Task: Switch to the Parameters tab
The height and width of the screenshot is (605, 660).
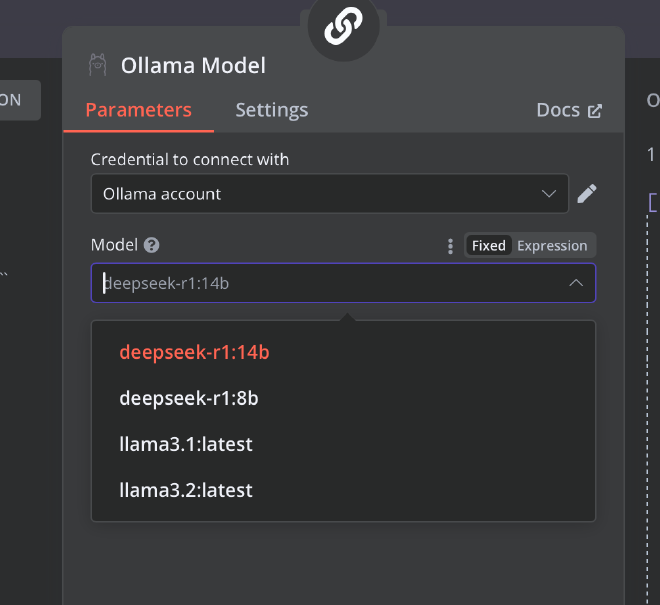Action: click(x=138, y=110)
